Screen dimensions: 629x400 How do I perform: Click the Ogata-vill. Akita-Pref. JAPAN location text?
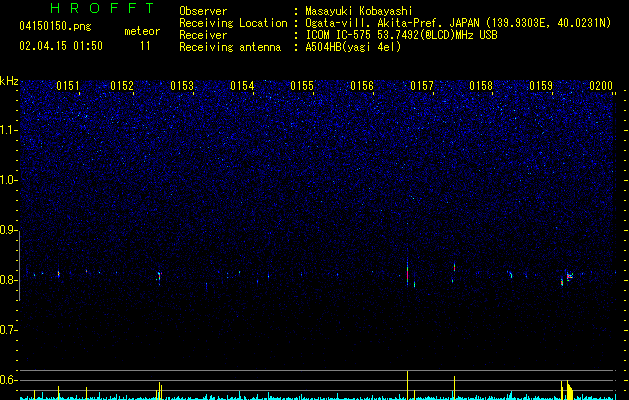tap(458, 23)
